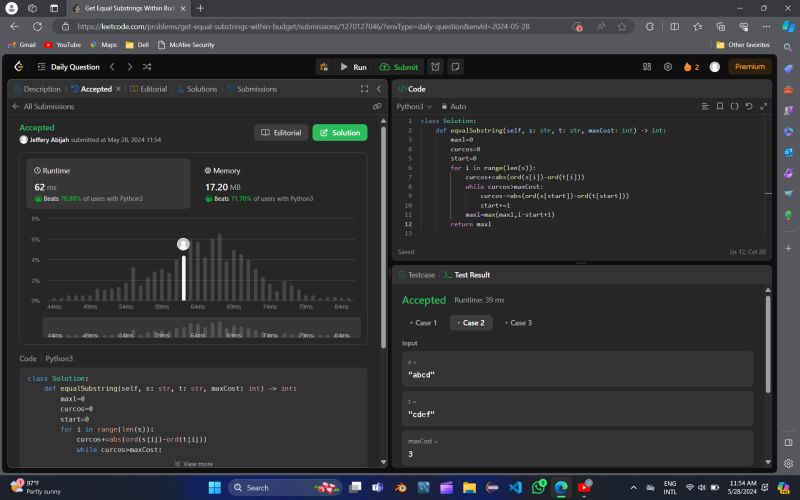Open Visual Studio Code from taskbar
Screen dimensions: 800x500
[x=515, y=488]
